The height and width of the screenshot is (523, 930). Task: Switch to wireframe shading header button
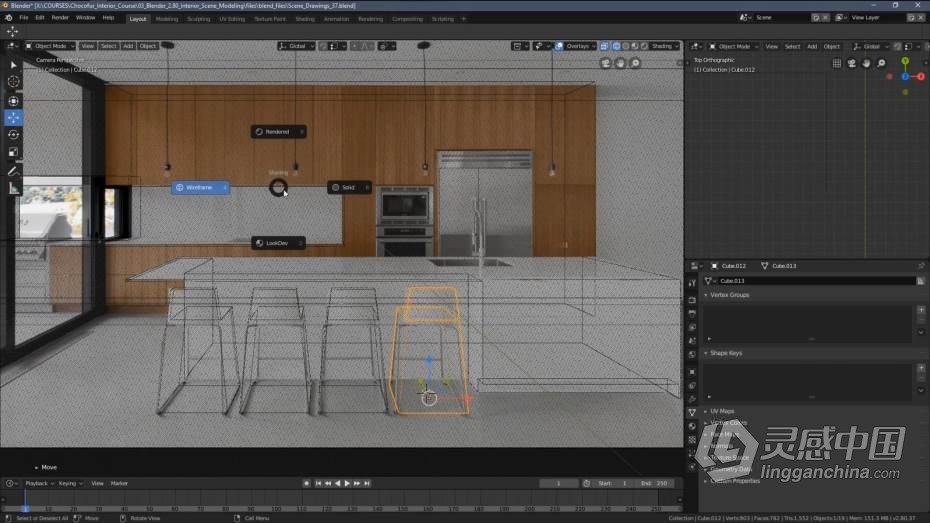tap(616, 46)
